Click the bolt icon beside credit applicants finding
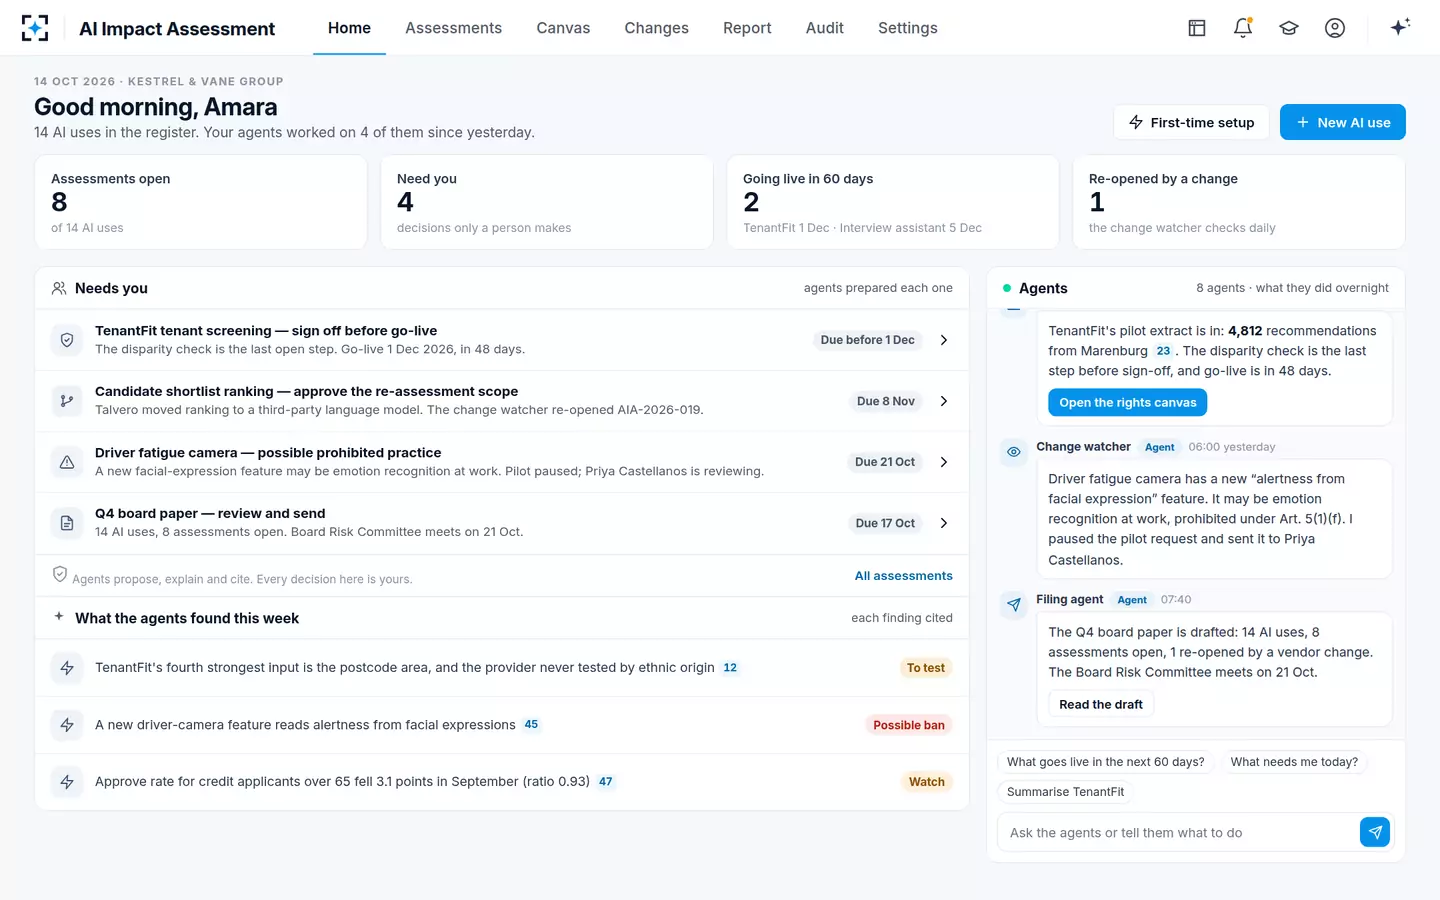This screenshot has width=1440, height=900. coord(67,782)
